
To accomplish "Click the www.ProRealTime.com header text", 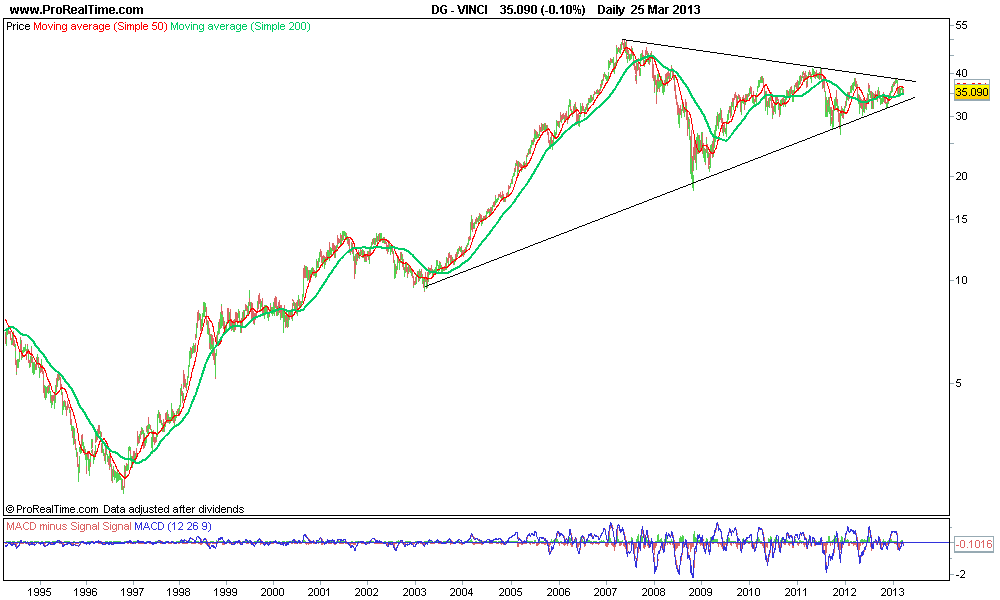I will point(77,10).
